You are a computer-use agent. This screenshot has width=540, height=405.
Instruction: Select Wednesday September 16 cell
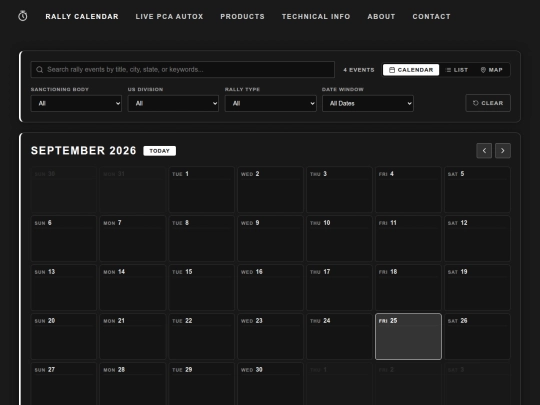(x=270, y=288)
